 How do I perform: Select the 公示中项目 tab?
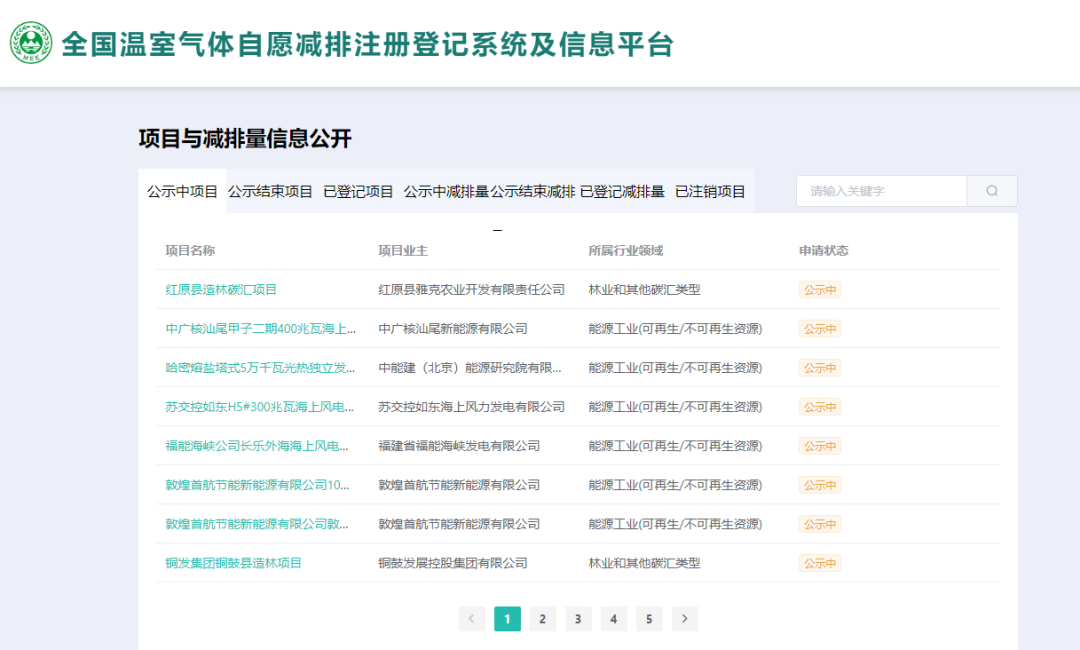[182, 192]
